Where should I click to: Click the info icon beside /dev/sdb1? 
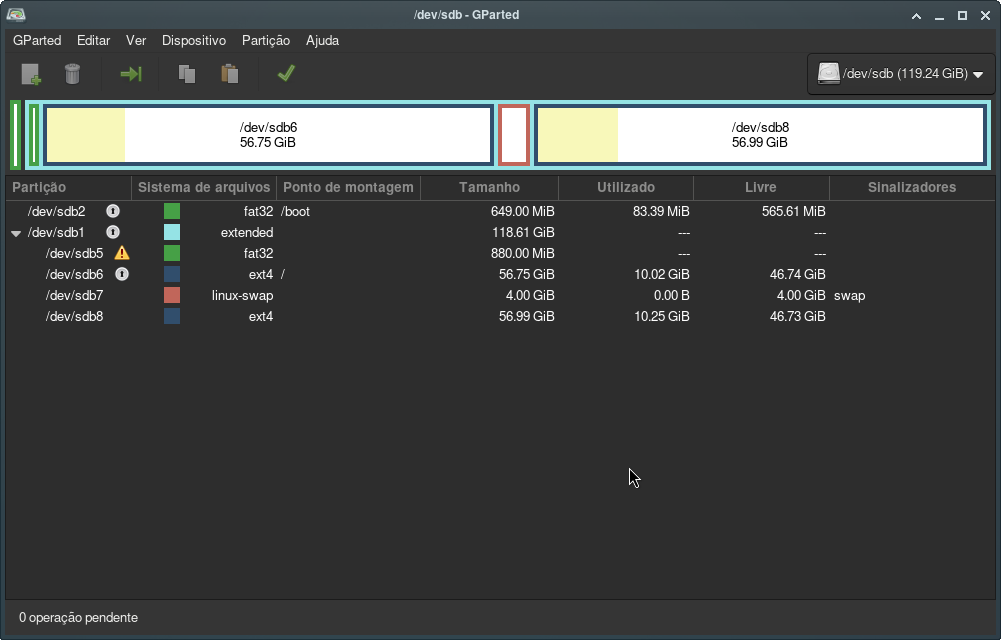[113, 232]
